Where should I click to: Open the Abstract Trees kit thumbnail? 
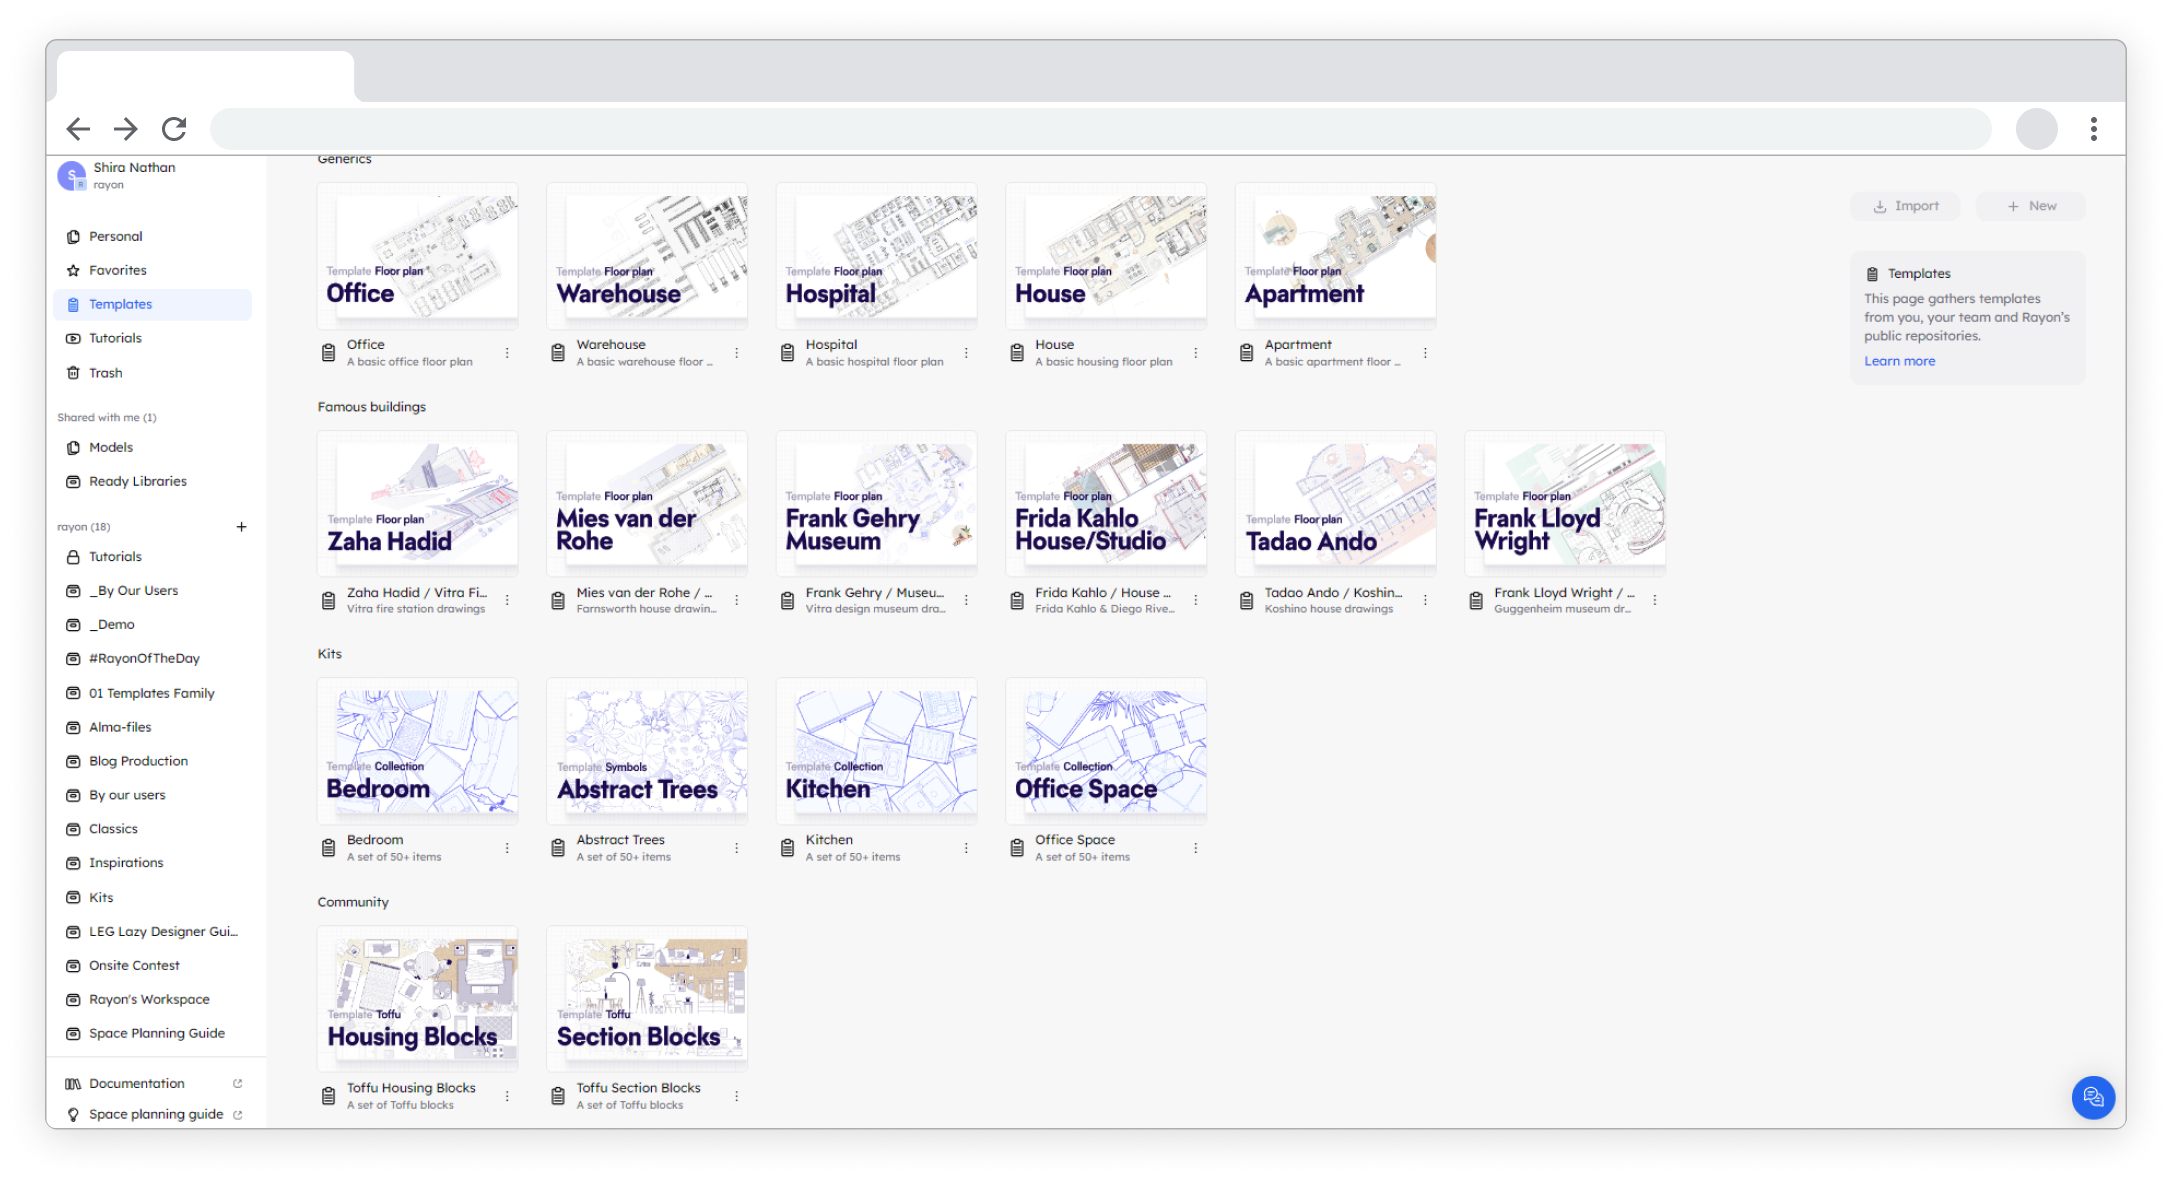pos(647,750)
